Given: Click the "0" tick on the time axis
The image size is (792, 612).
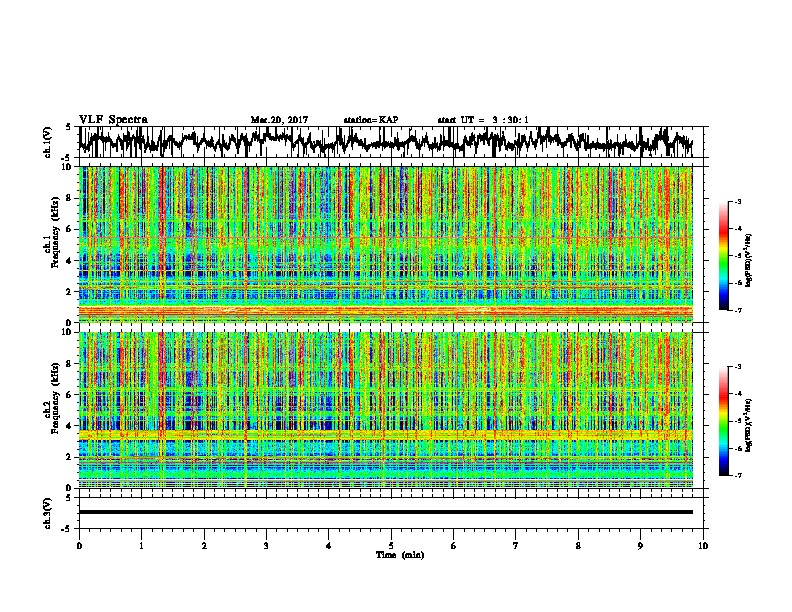Looking at the screenshot, I should tap(79, 546).
